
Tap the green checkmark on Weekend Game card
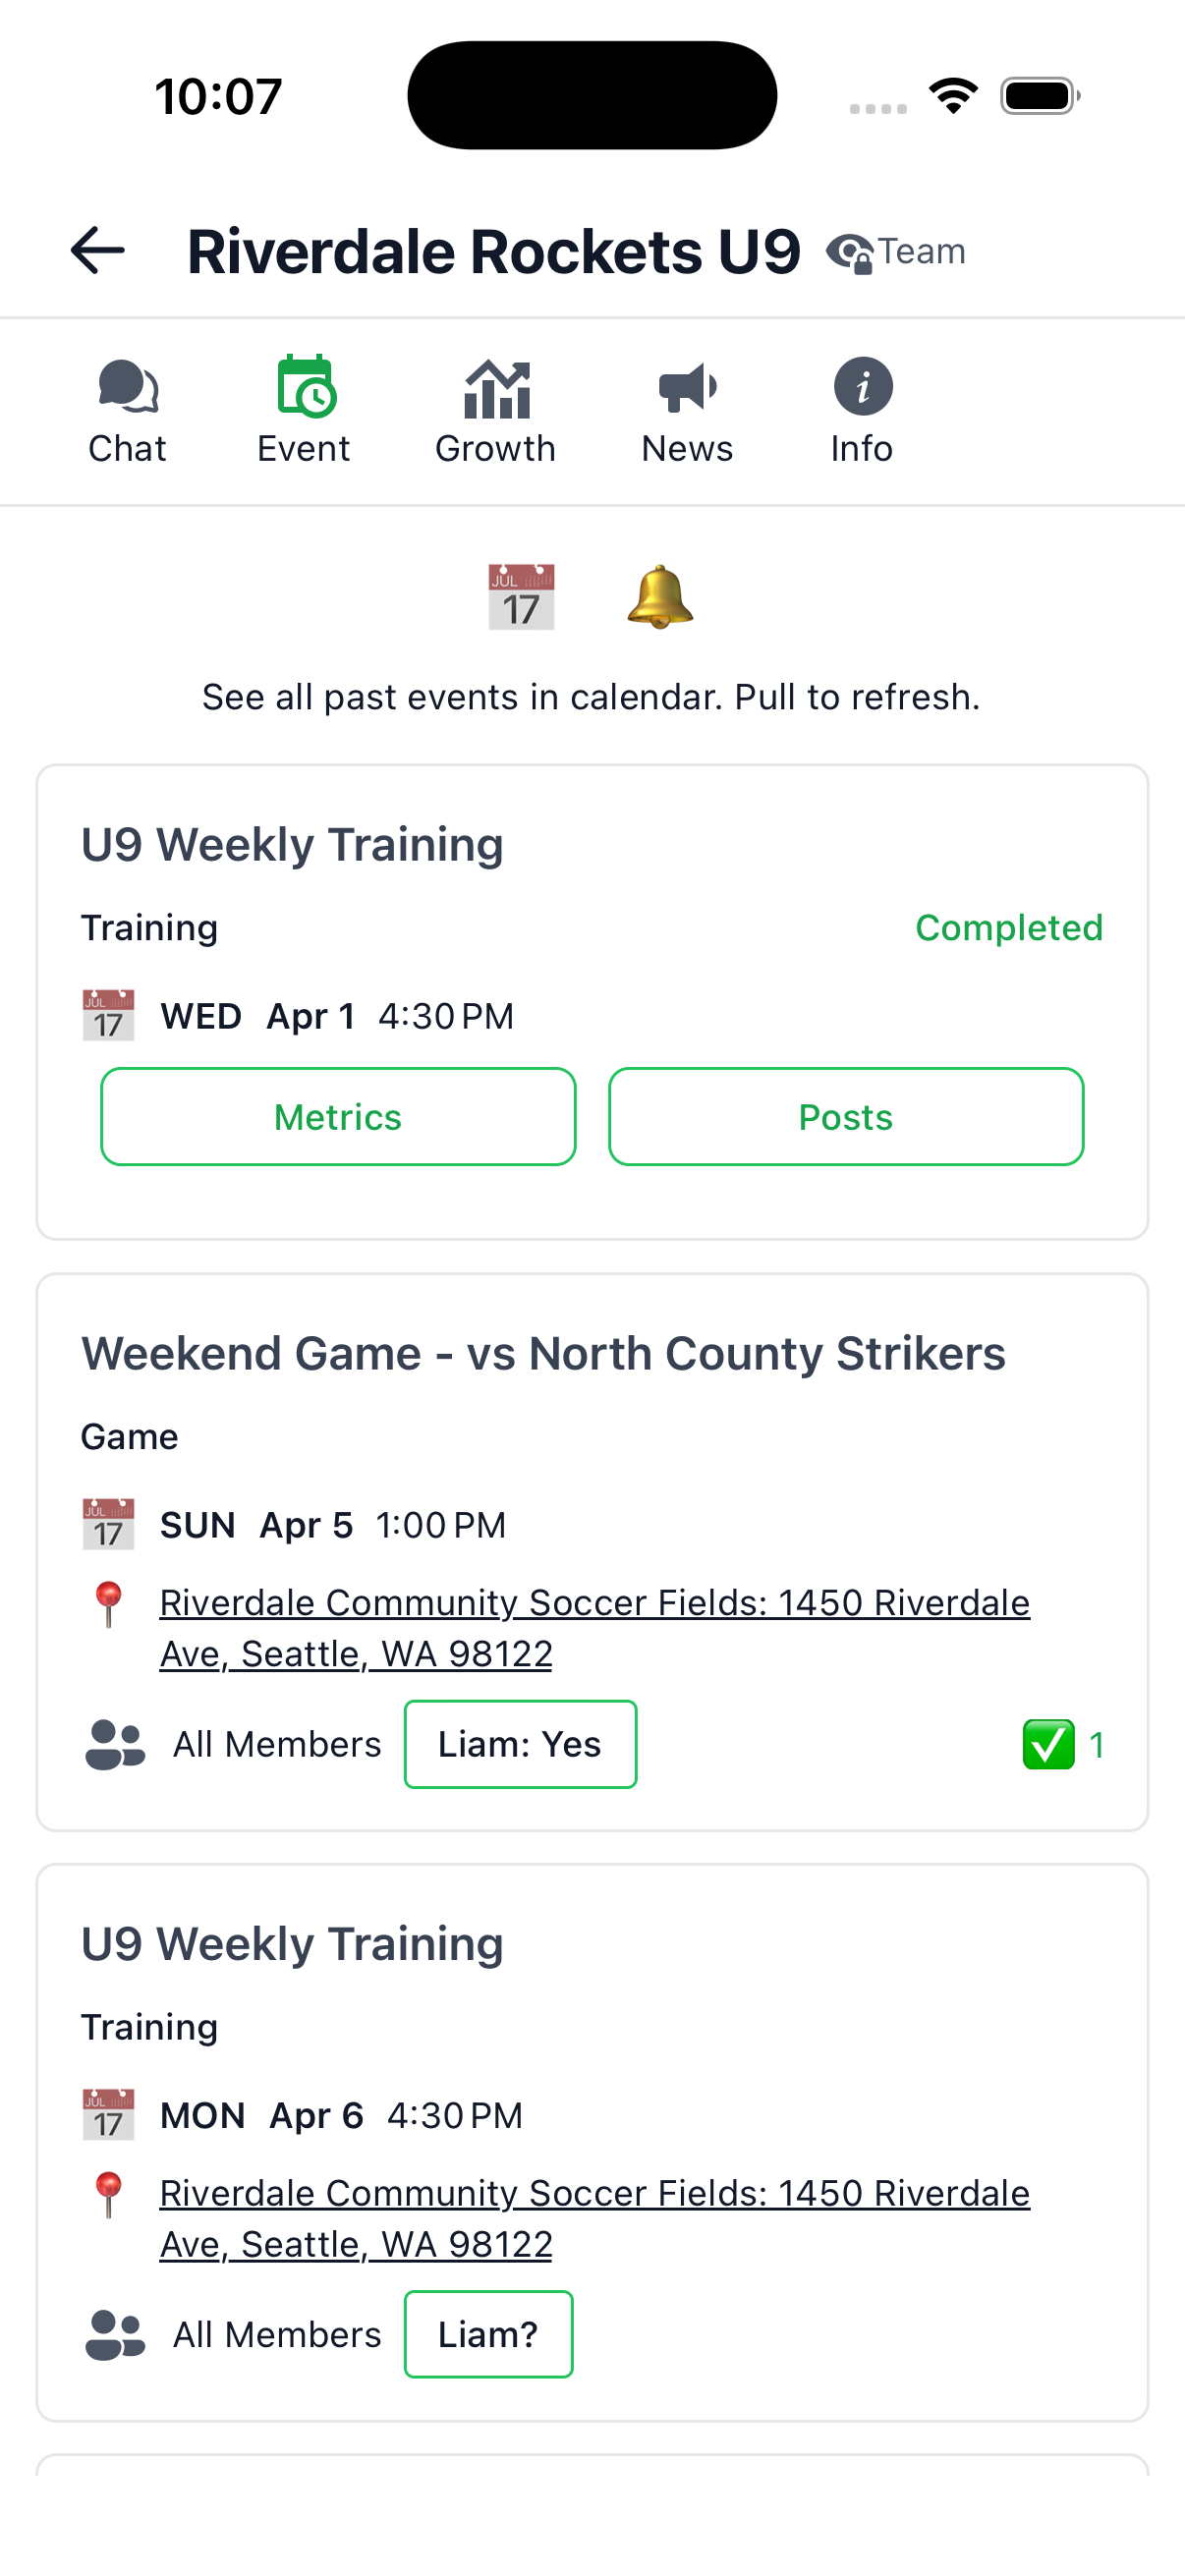click(x=1048, y=1744)
